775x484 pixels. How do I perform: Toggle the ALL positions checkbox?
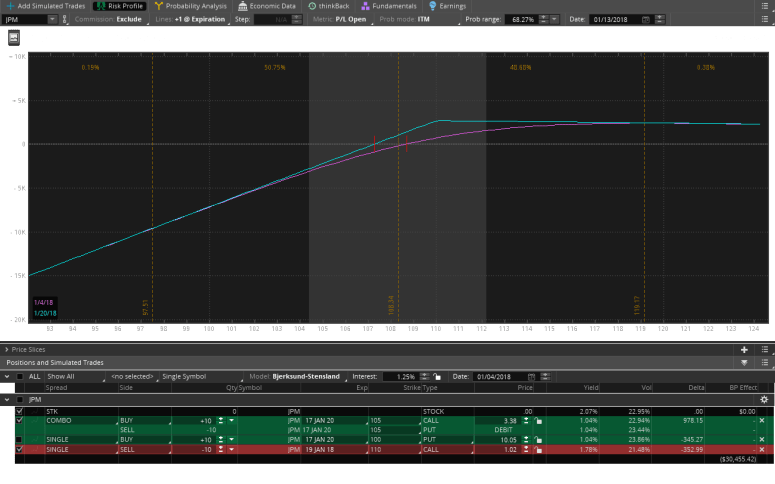19,376
